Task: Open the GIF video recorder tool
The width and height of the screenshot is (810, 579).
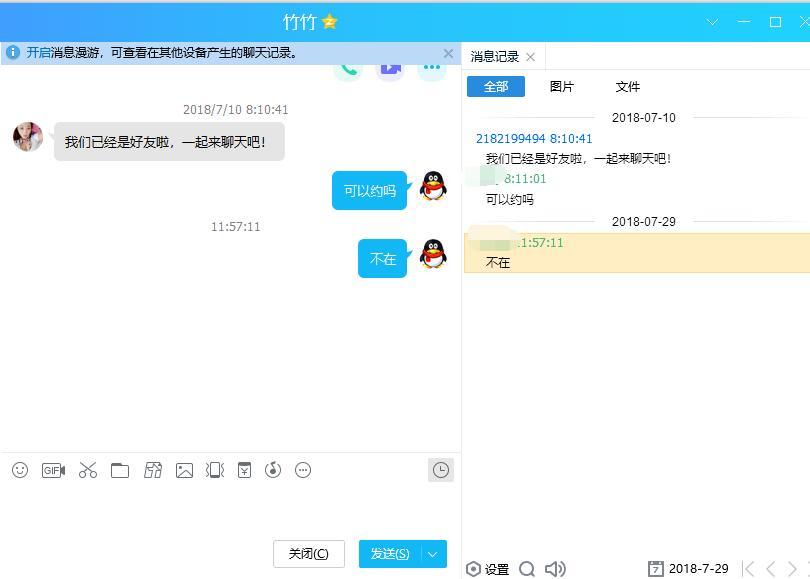Action: click(53, 470)
